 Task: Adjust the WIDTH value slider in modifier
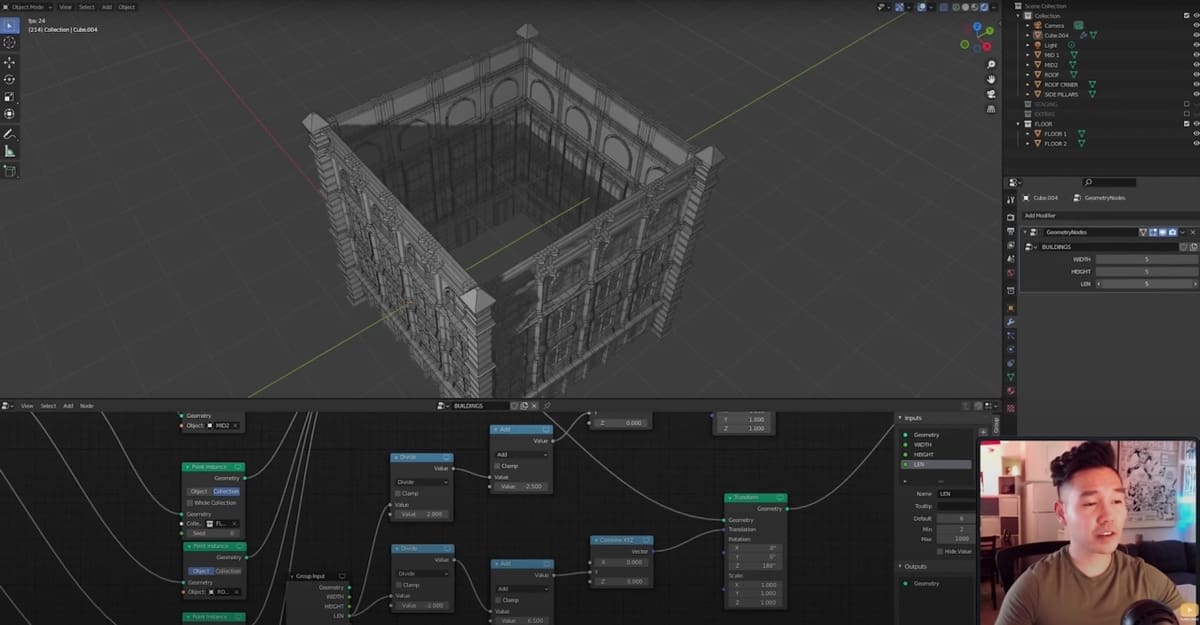[1146, 259]
